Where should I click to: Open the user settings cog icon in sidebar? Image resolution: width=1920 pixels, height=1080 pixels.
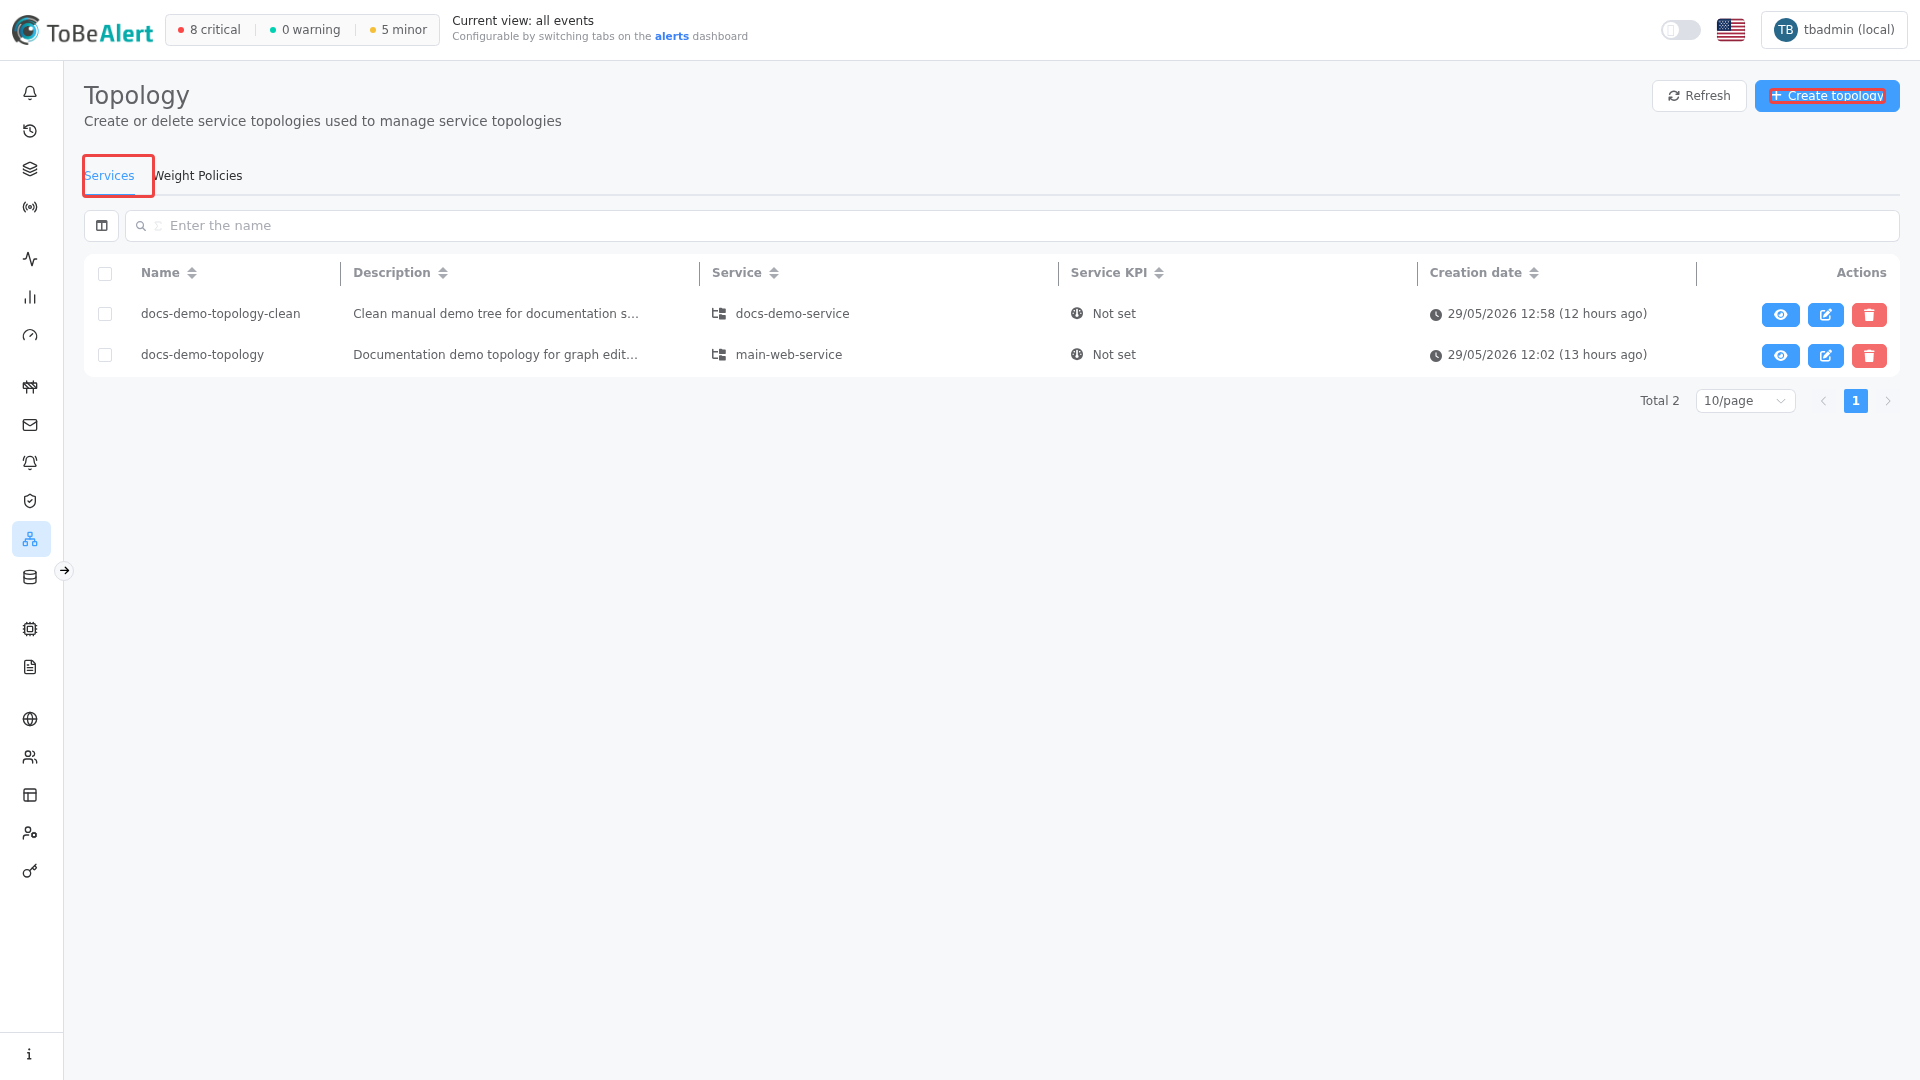pyautogui.click(x=30, y=833)
